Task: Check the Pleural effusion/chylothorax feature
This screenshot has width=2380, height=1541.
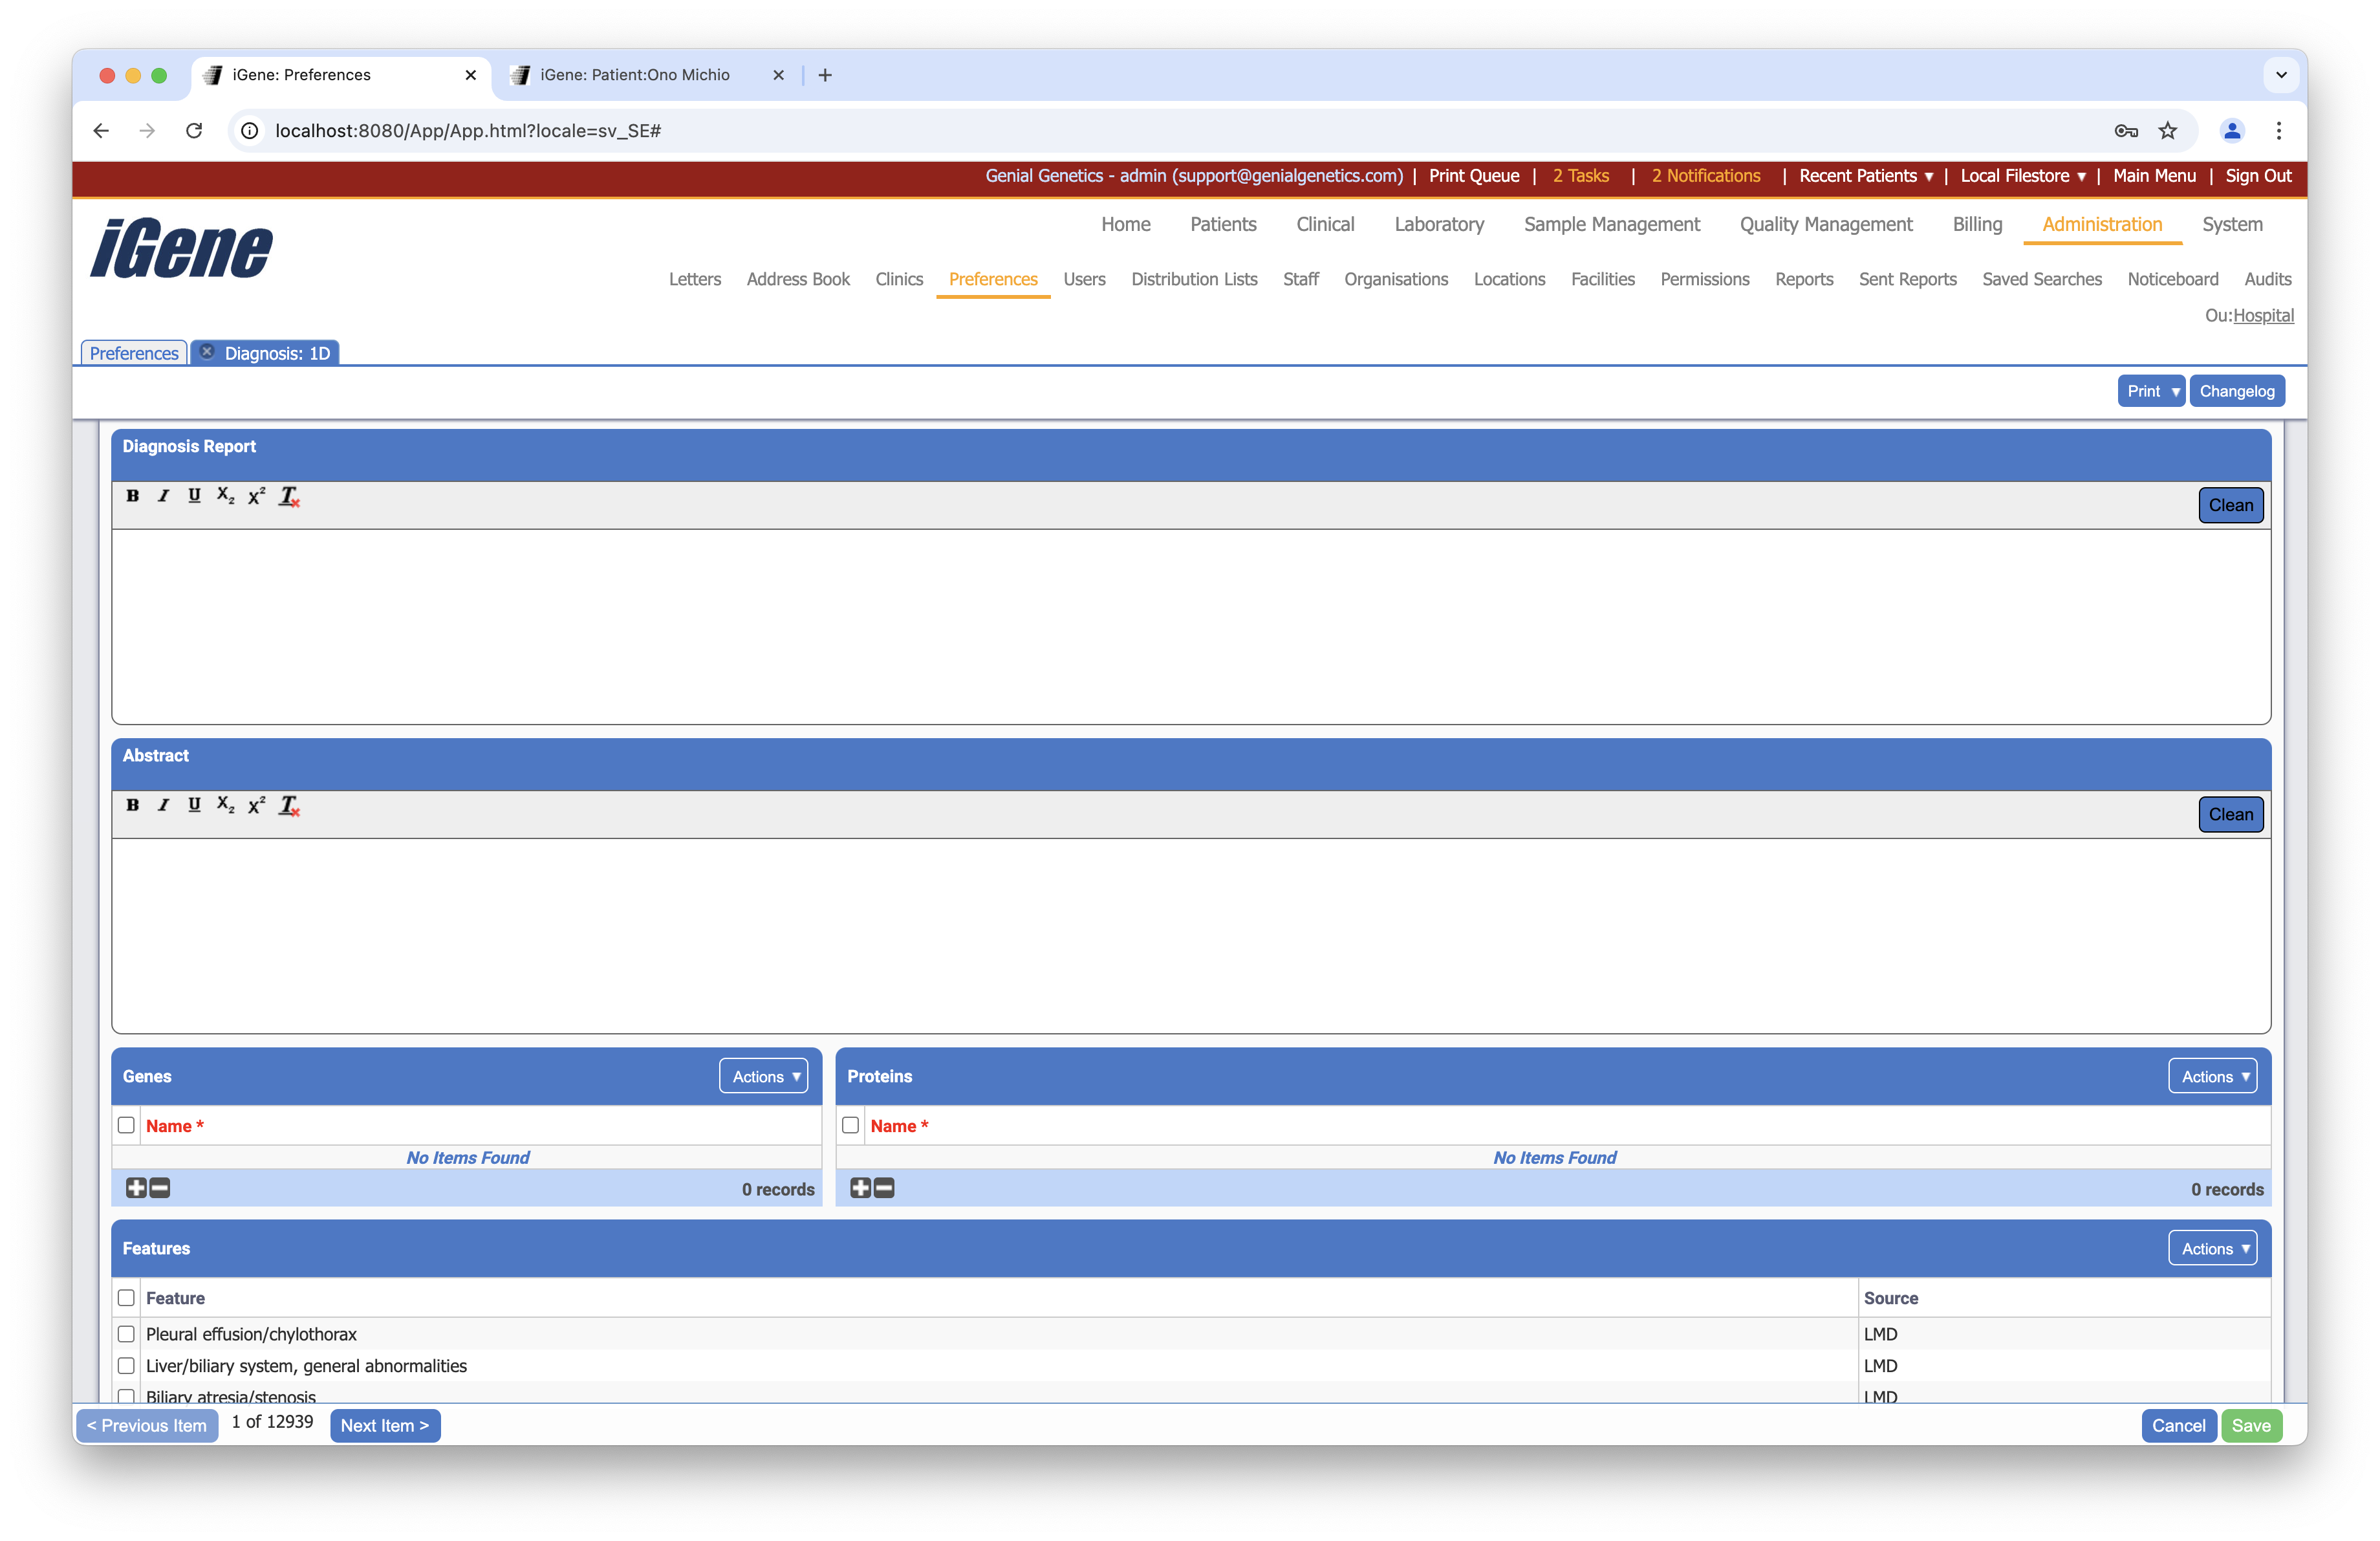Action: (126, 1334)
